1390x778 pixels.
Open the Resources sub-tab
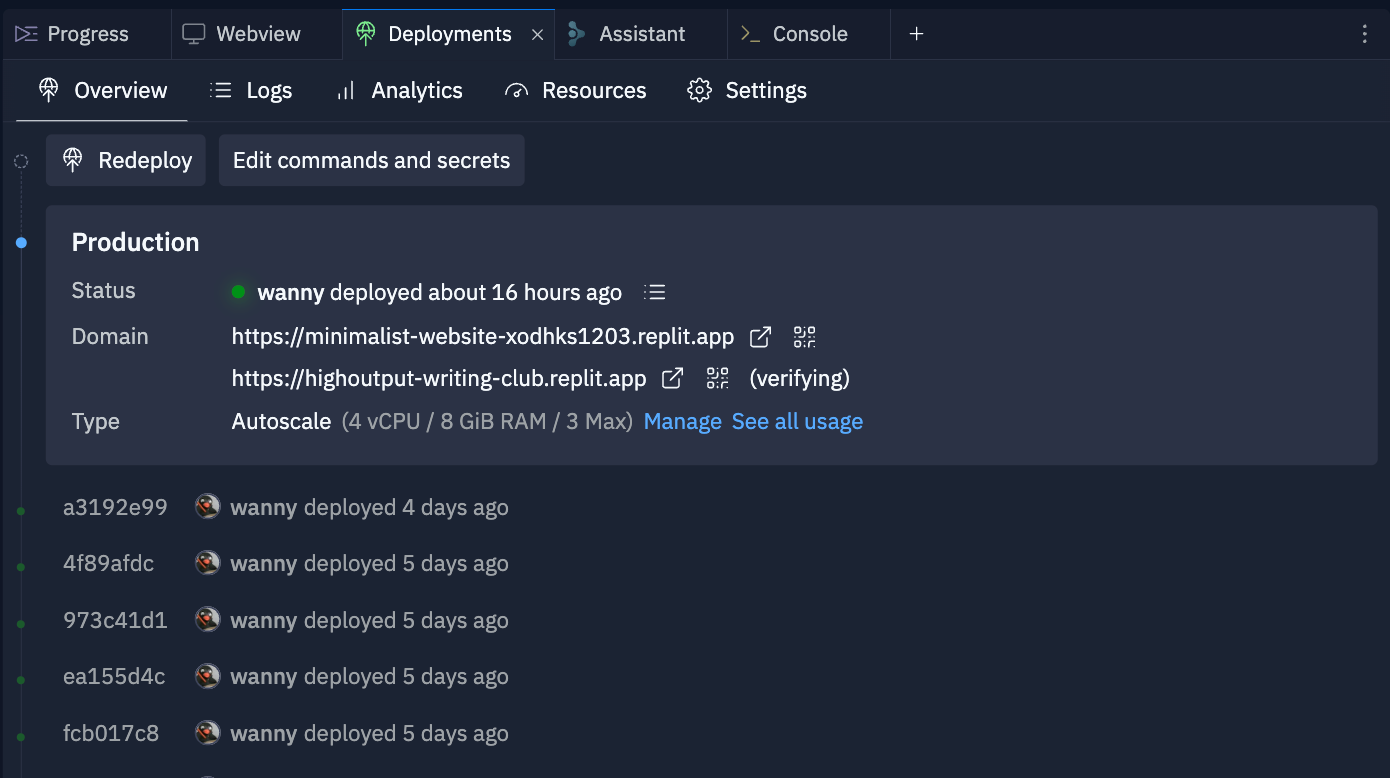click(576, 91)
